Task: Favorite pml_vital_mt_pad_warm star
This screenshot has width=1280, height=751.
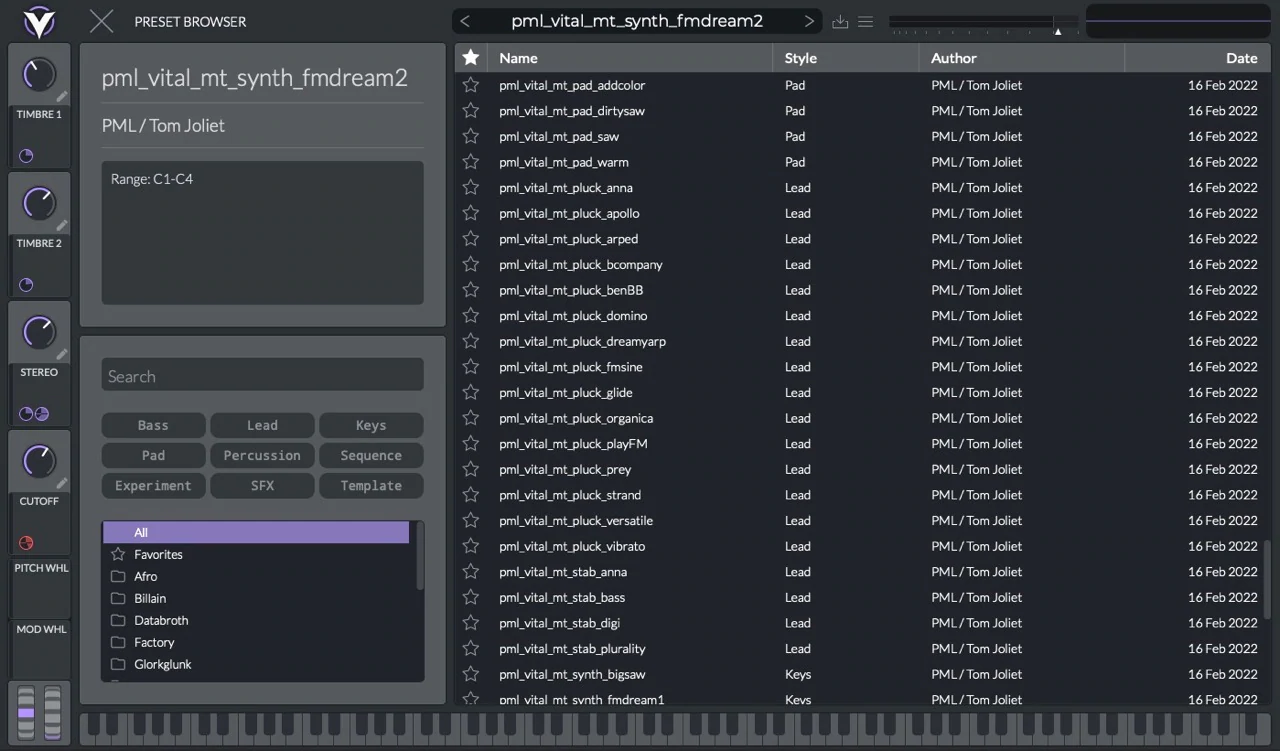Action: click(470, 162)
